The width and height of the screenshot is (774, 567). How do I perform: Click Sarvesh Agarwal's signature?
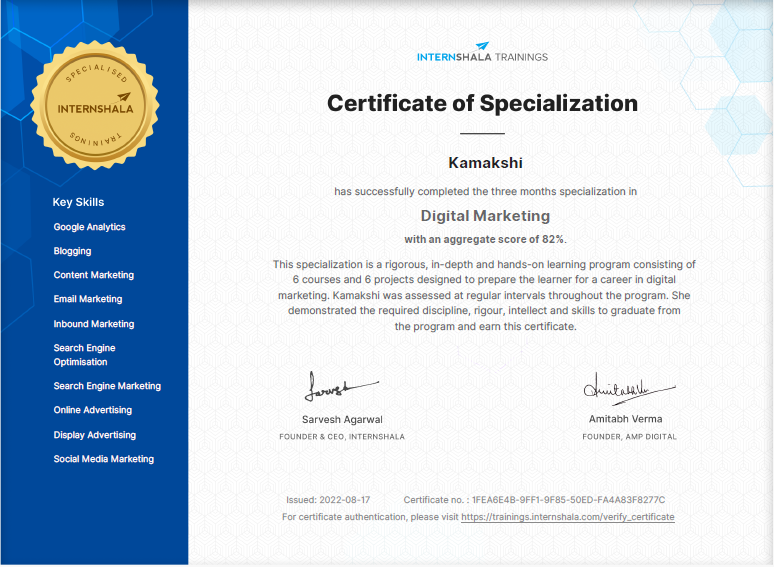[342, 386]
